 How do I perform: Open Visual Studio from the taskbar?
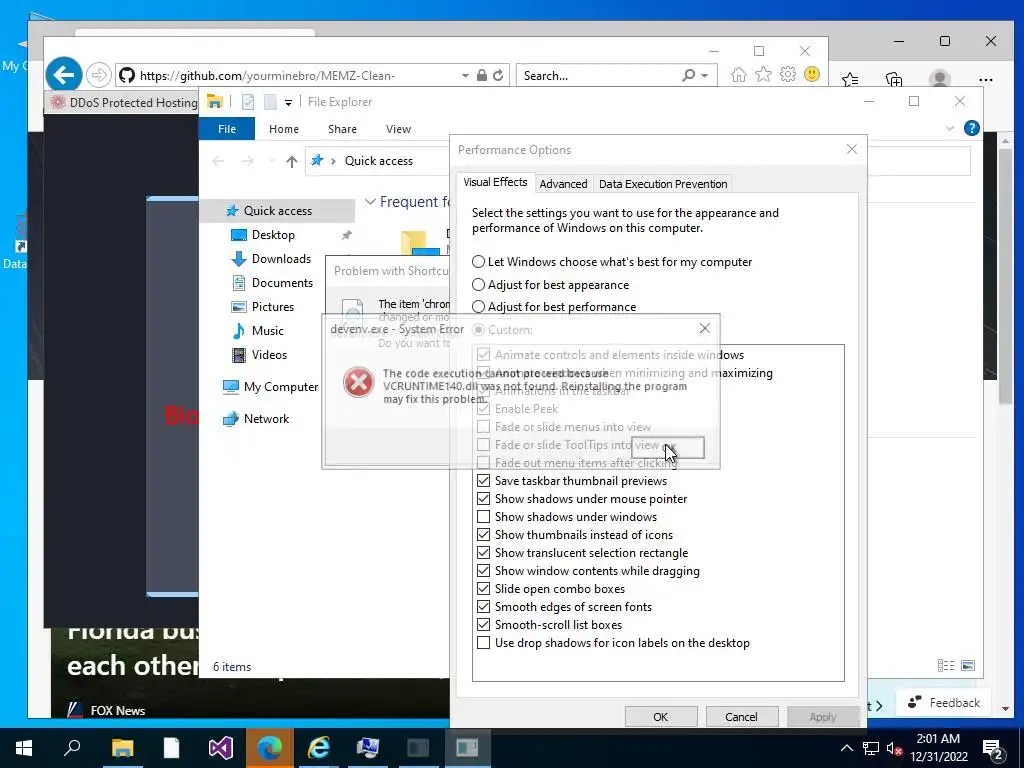(221, 748)
